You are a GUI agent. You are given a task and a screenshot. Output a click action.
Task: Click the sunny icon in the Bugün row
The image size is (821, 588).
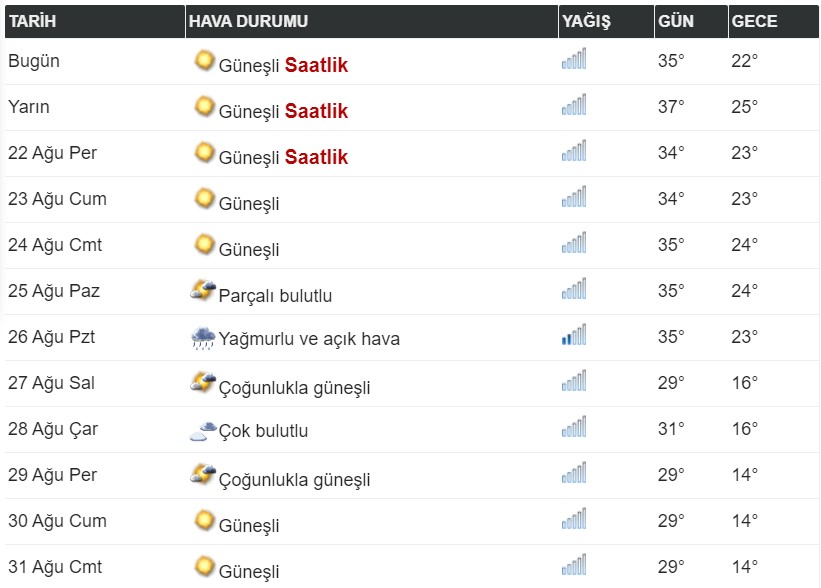click(204, 60)
